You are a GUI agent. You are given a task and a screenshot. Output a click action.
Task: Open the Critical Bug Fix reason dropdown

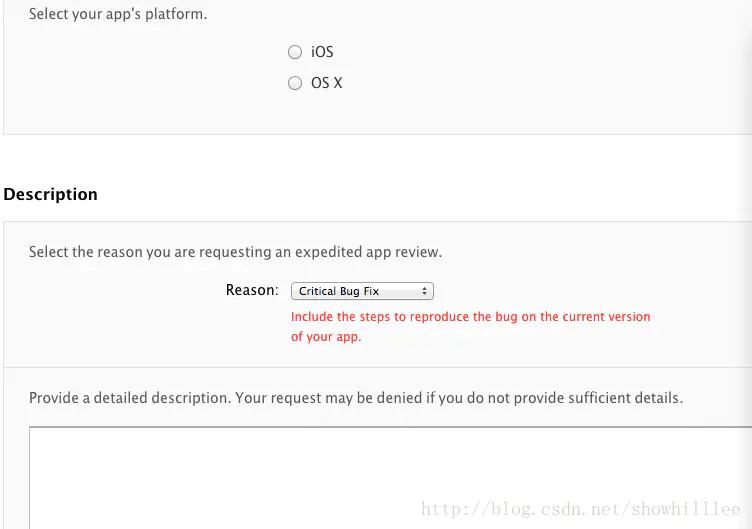[361, 291]
